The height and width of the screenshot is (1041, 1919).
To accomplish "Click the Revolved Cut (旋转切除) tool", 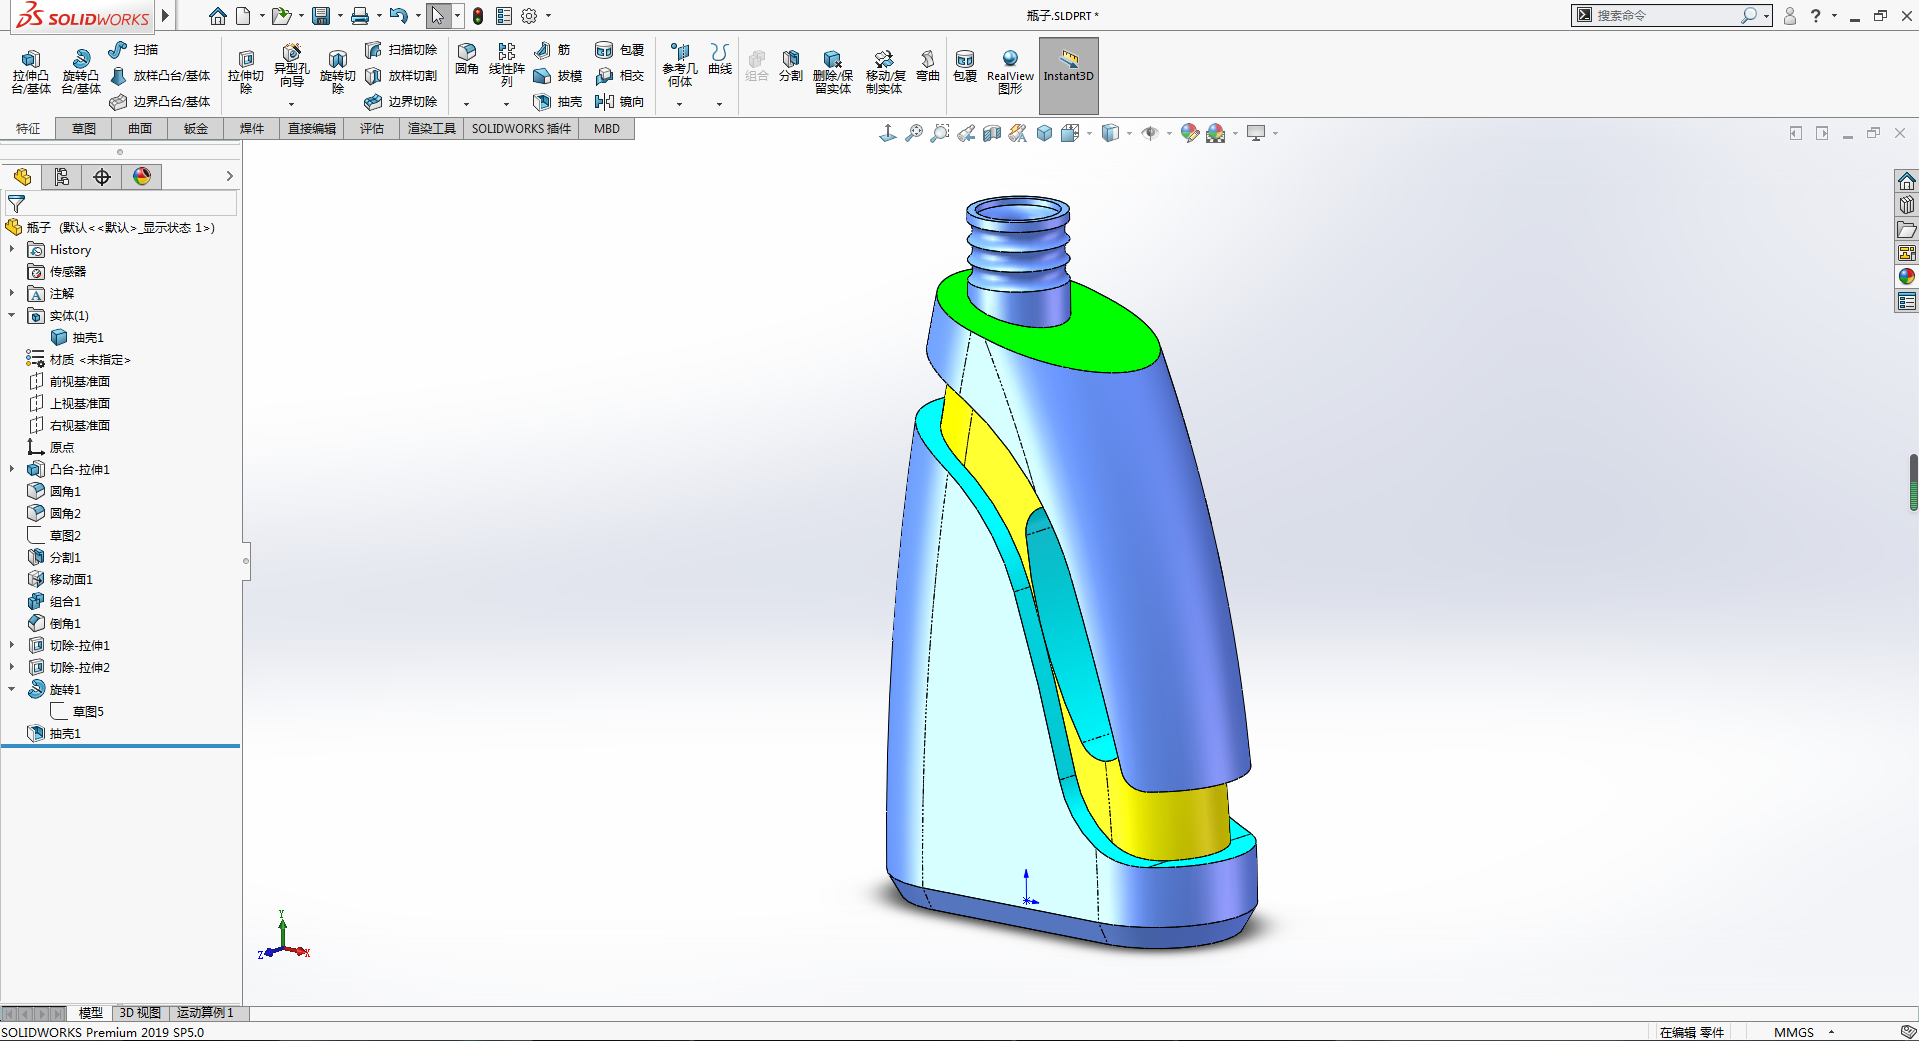I will (x=337, y=72).
